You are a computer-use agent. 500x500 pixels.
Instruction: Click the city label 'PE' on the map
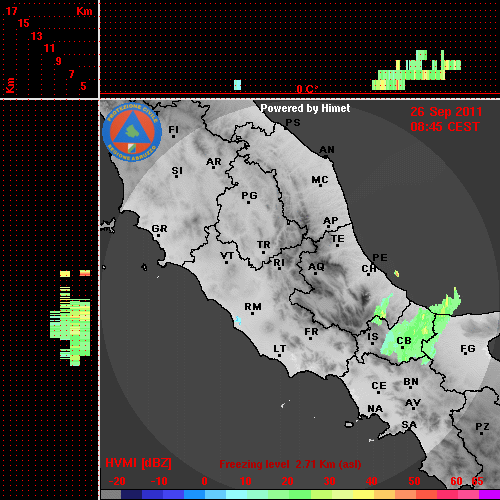click(x=380, y=257)
